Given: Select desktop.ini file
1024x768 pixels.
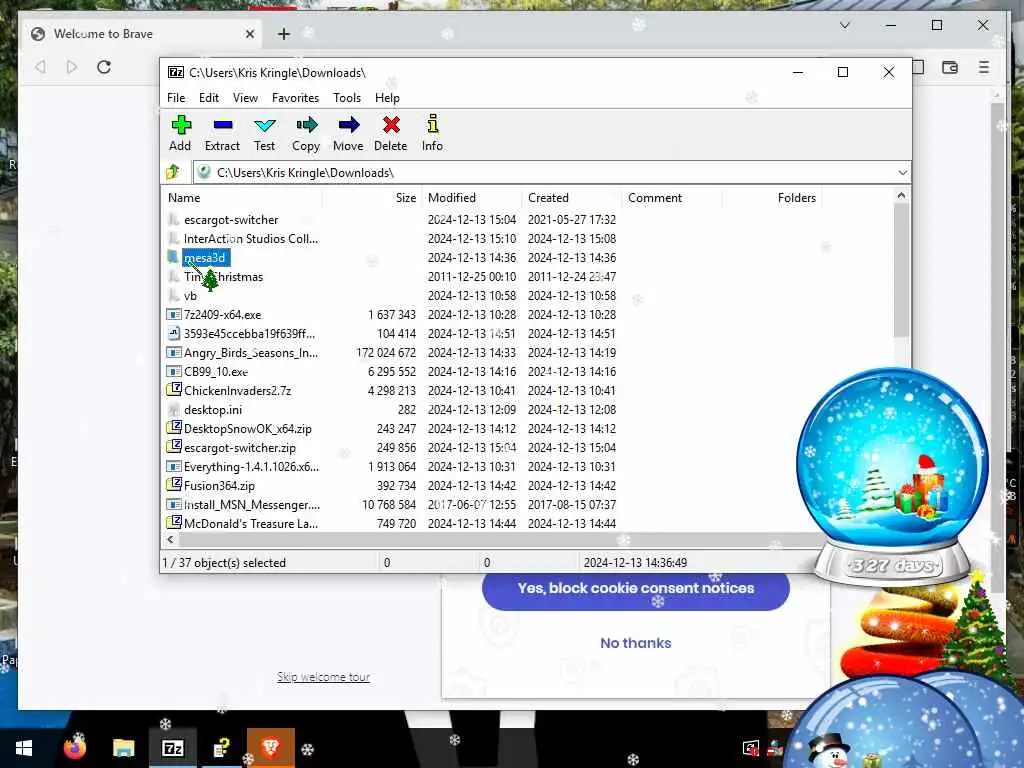Looking at the screenshot, I should click(213, 409).
